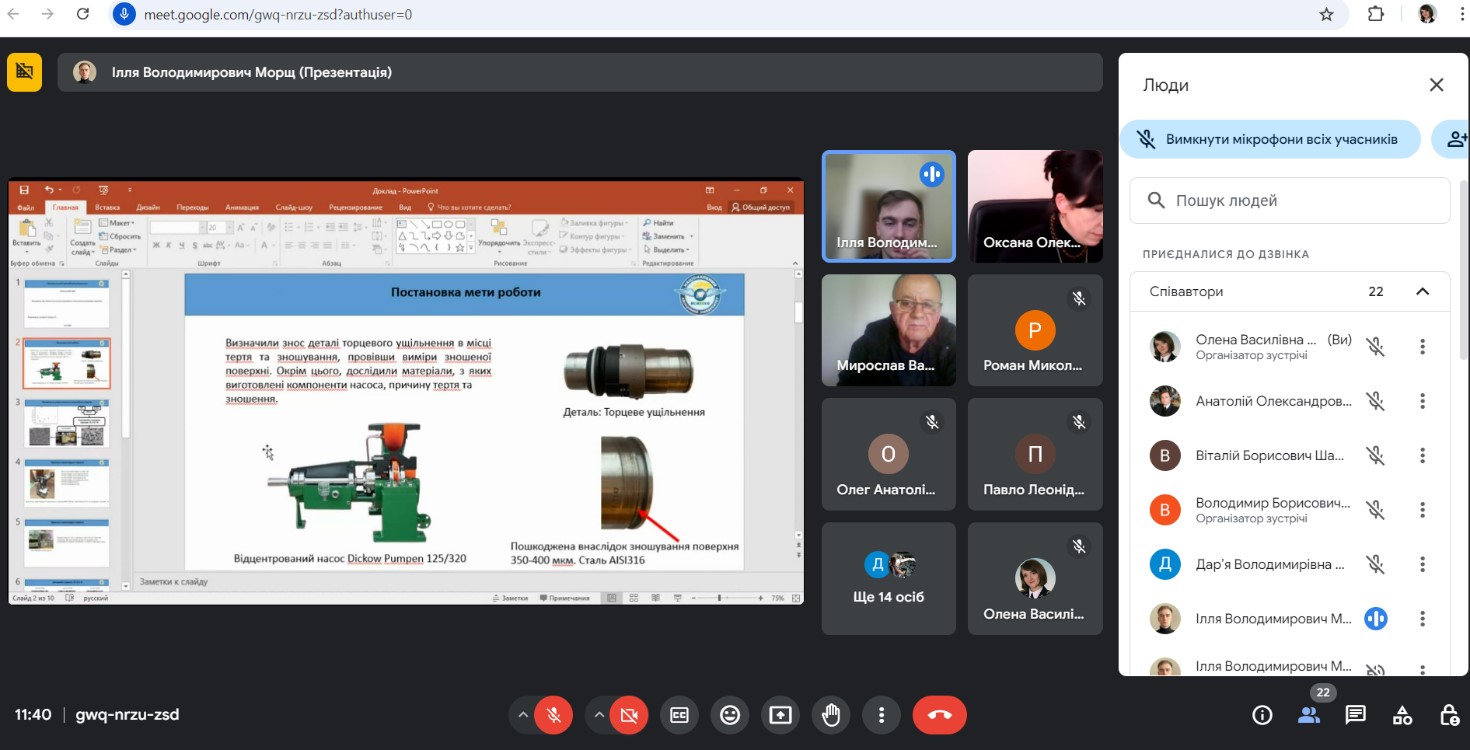
Task: Open host controls lock icon
Action: pos(1448,715)
